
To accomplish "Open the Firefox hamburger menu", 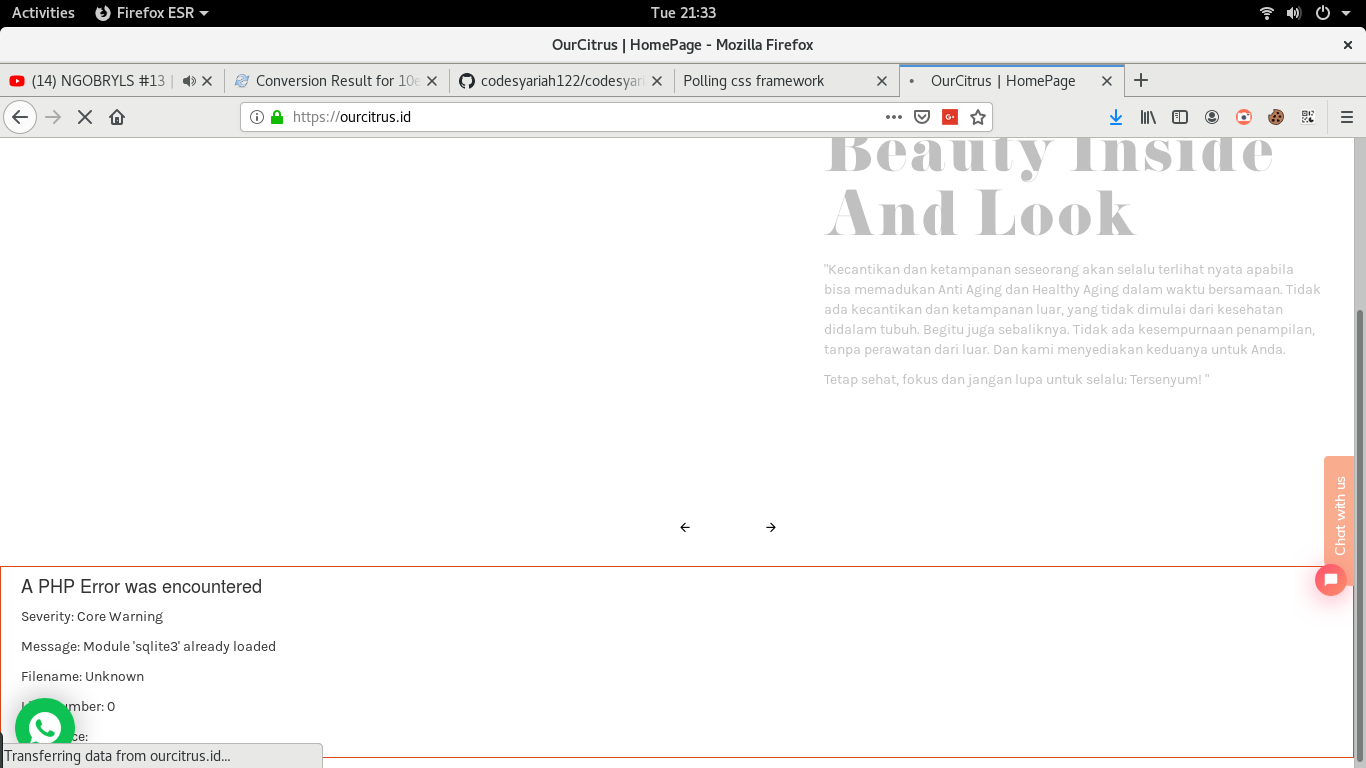I will [1347, 117].
